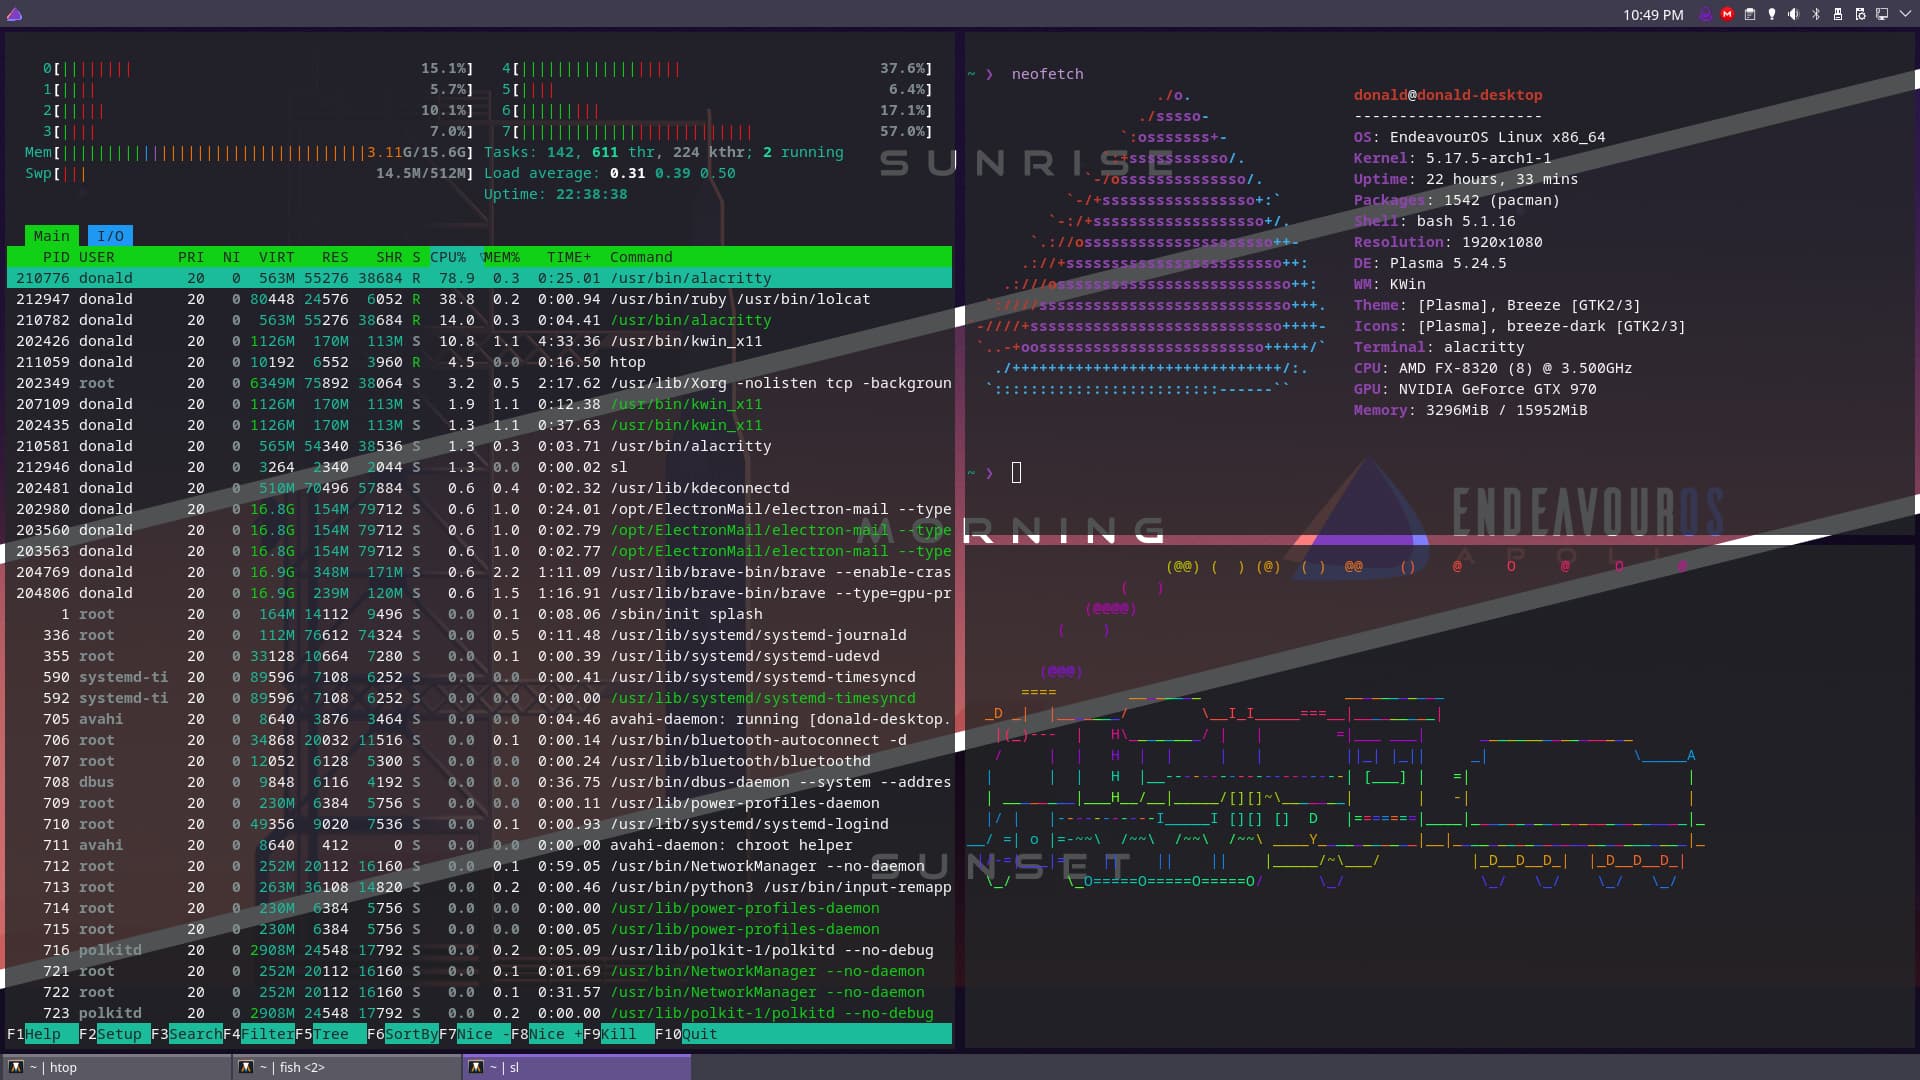Sort by the PID column header
The width and height of the screenshot is (1920, 1080).
point(56,257)
